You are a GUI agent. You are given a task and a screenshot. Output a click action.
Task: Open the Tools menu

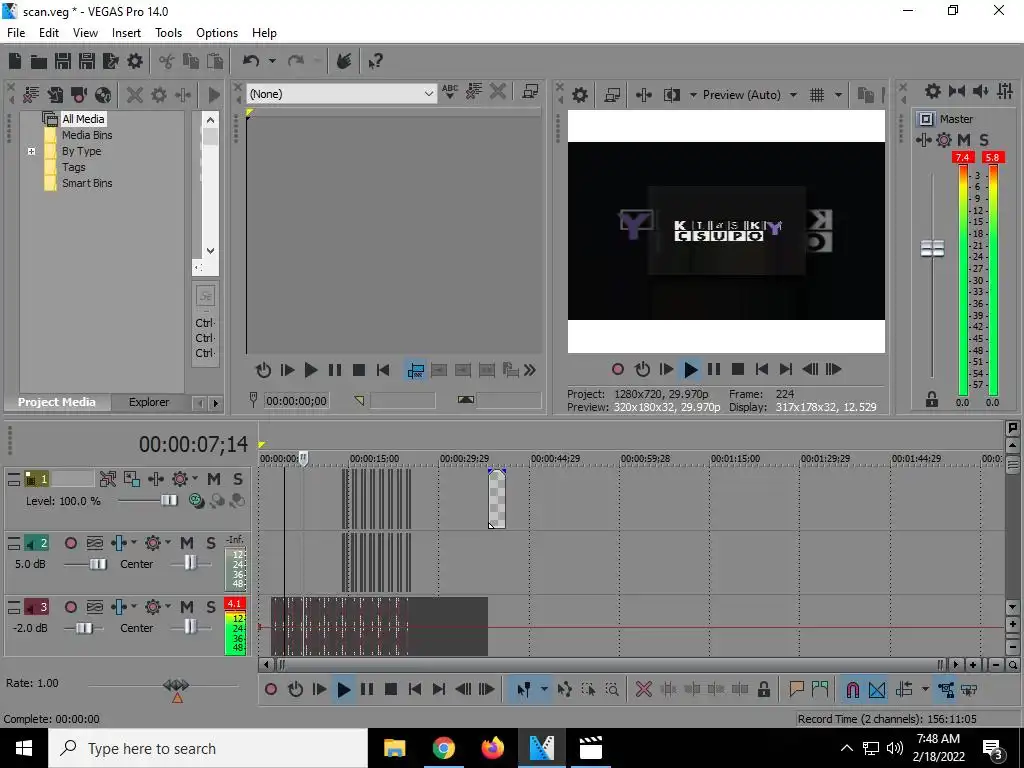pos(168,33)
